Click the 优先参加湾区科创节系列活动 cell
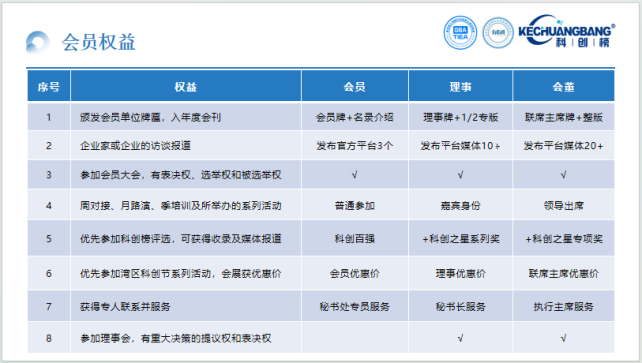642x363 pixels. 186,273
